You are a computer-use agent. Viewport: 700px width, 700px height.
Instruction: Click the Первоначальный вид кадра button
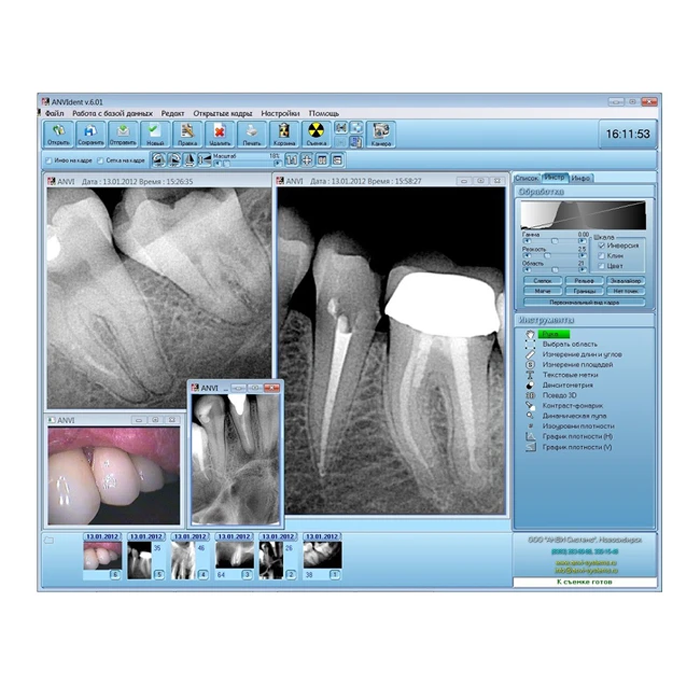584,301
